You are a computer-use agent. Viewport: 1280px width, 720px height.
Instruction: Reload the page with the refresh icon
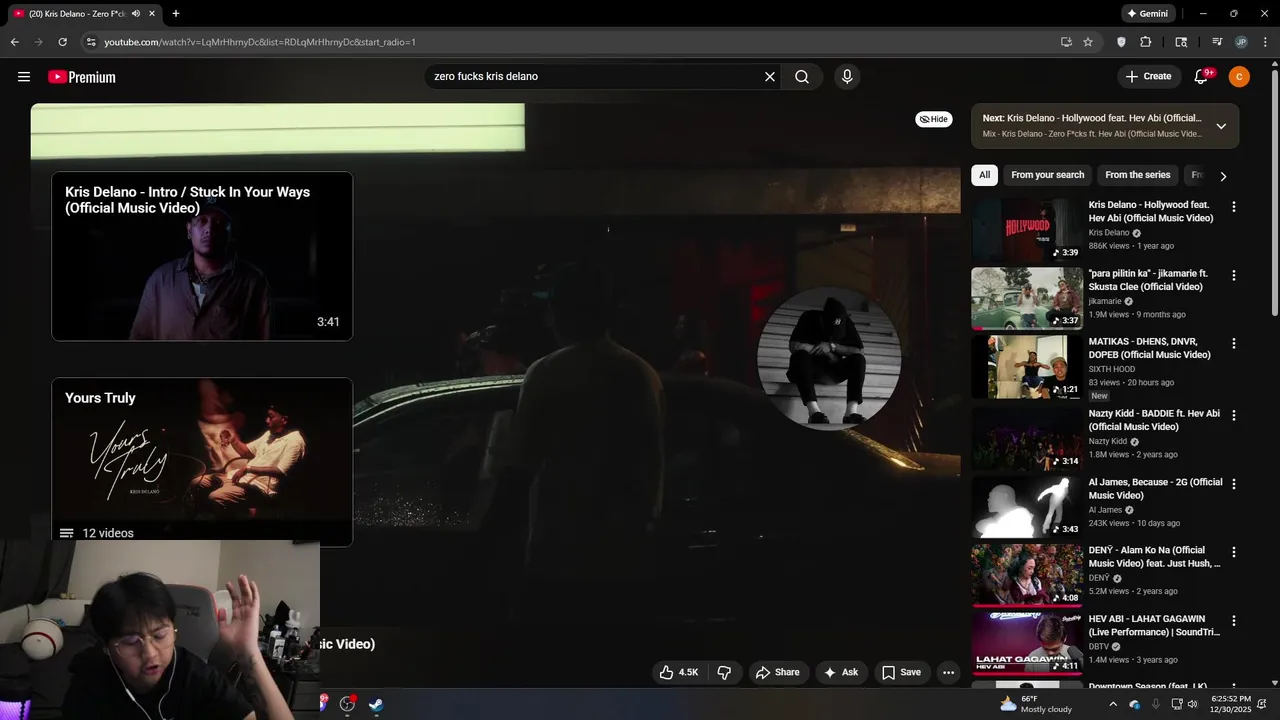62,42
